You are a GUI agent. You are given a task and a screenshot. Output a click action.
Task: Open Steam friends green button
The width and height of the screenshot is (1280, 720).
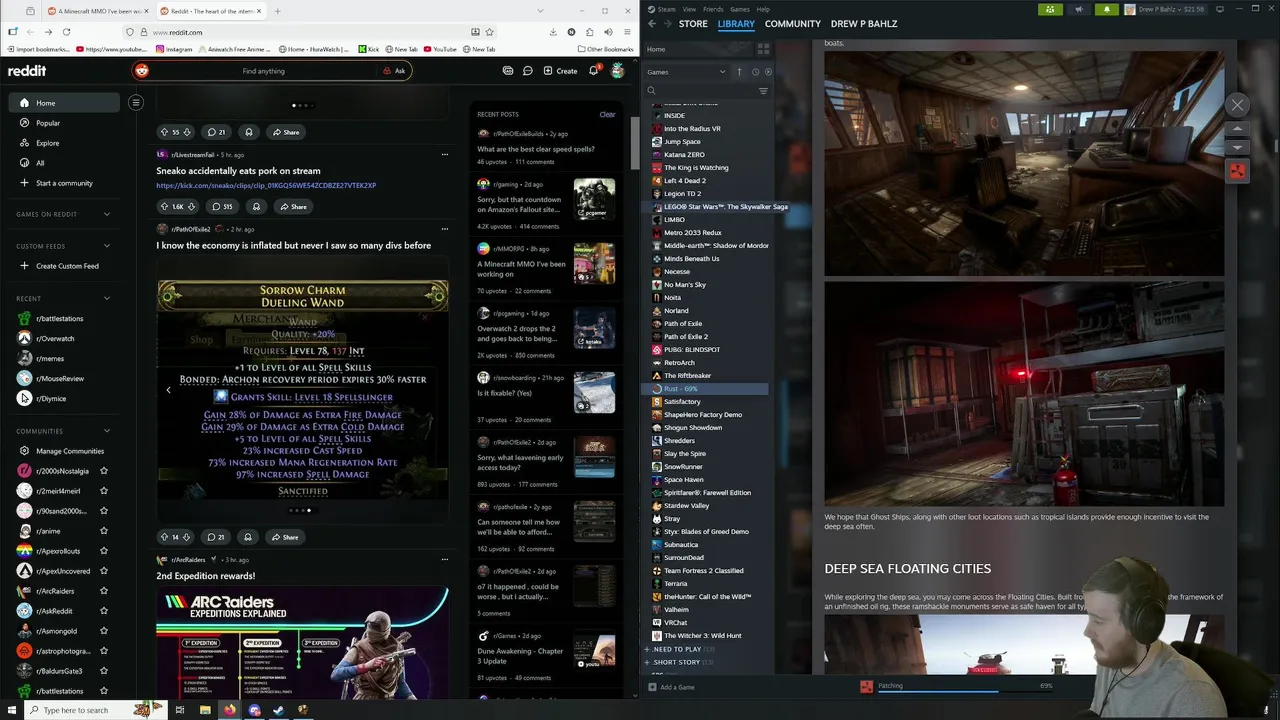coord(1050,9)
